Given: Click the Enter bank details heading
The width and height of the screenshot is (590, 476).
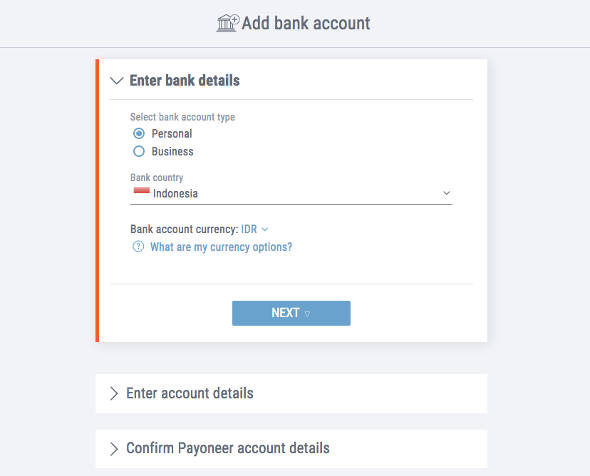Looking at the screenshot, I should click(x=185, y=81).
